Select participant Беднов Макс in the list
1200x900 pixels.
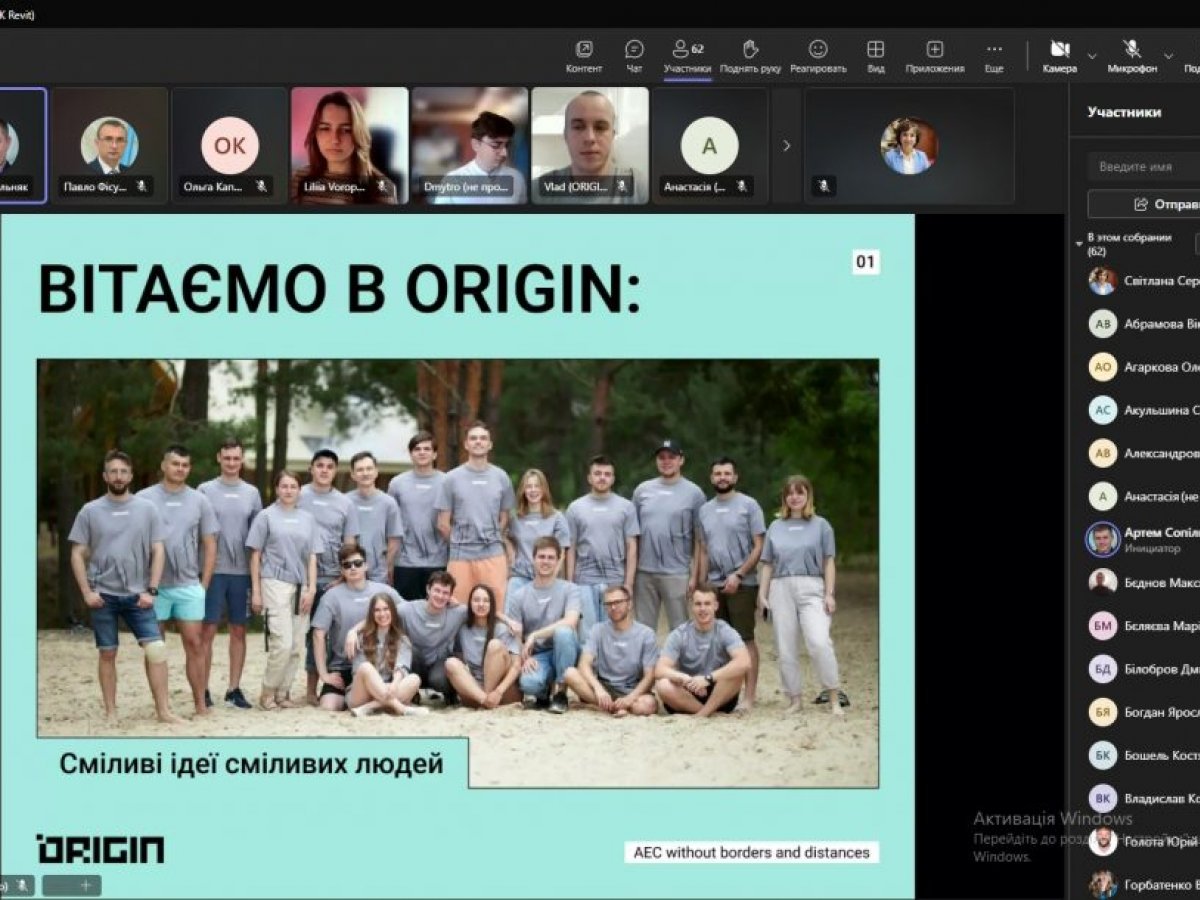click(x=1143, y=582)
